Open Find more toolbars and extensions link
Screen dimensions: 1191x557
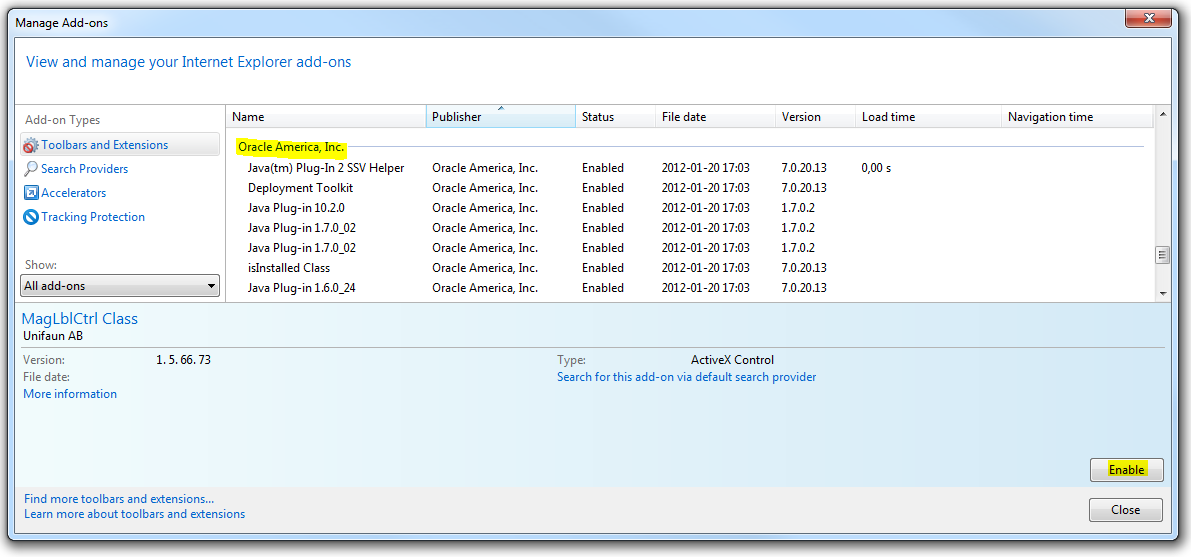coord(119,499)
